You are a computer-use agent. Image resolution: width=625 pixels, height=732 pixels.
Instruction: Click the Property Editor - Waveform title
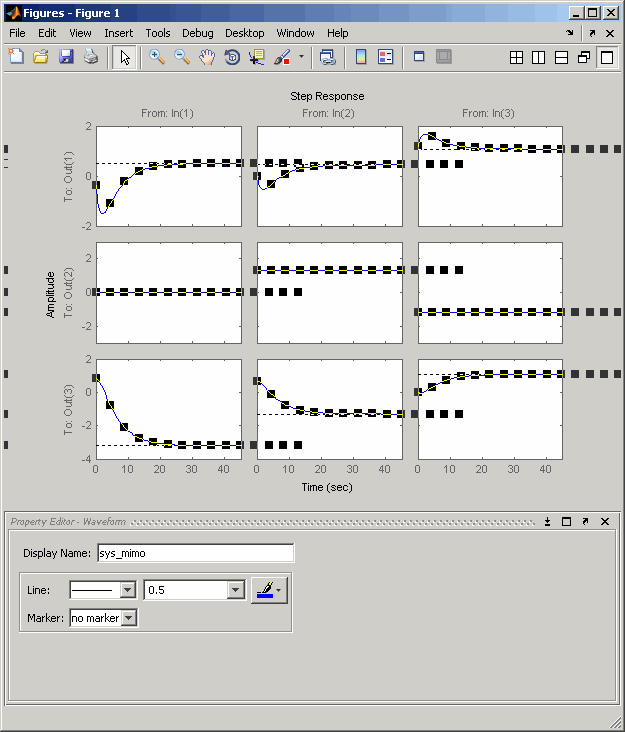pyautogui.click(x=68, y=521)
